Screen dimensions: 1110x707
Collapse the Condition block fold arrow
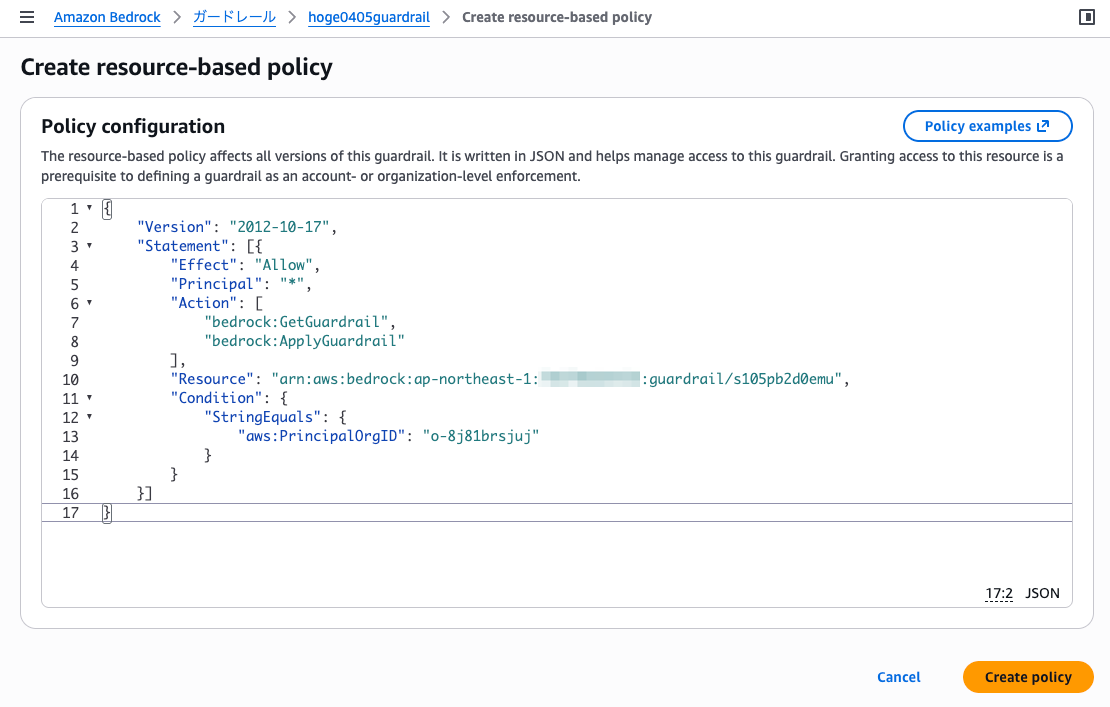tap(89, 398)
